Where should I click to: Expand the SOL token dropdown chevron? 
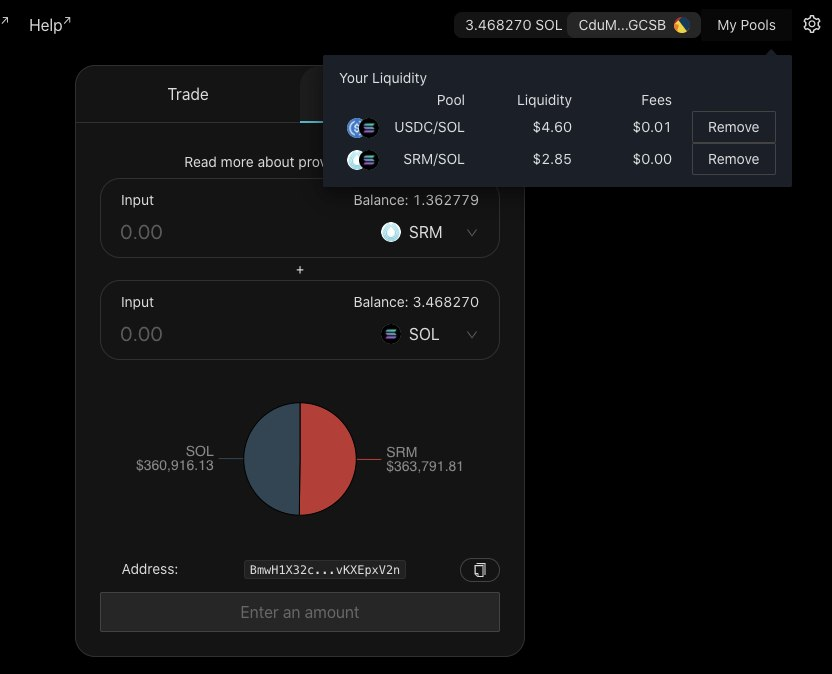pyautogui.click(x=472, y=334)
